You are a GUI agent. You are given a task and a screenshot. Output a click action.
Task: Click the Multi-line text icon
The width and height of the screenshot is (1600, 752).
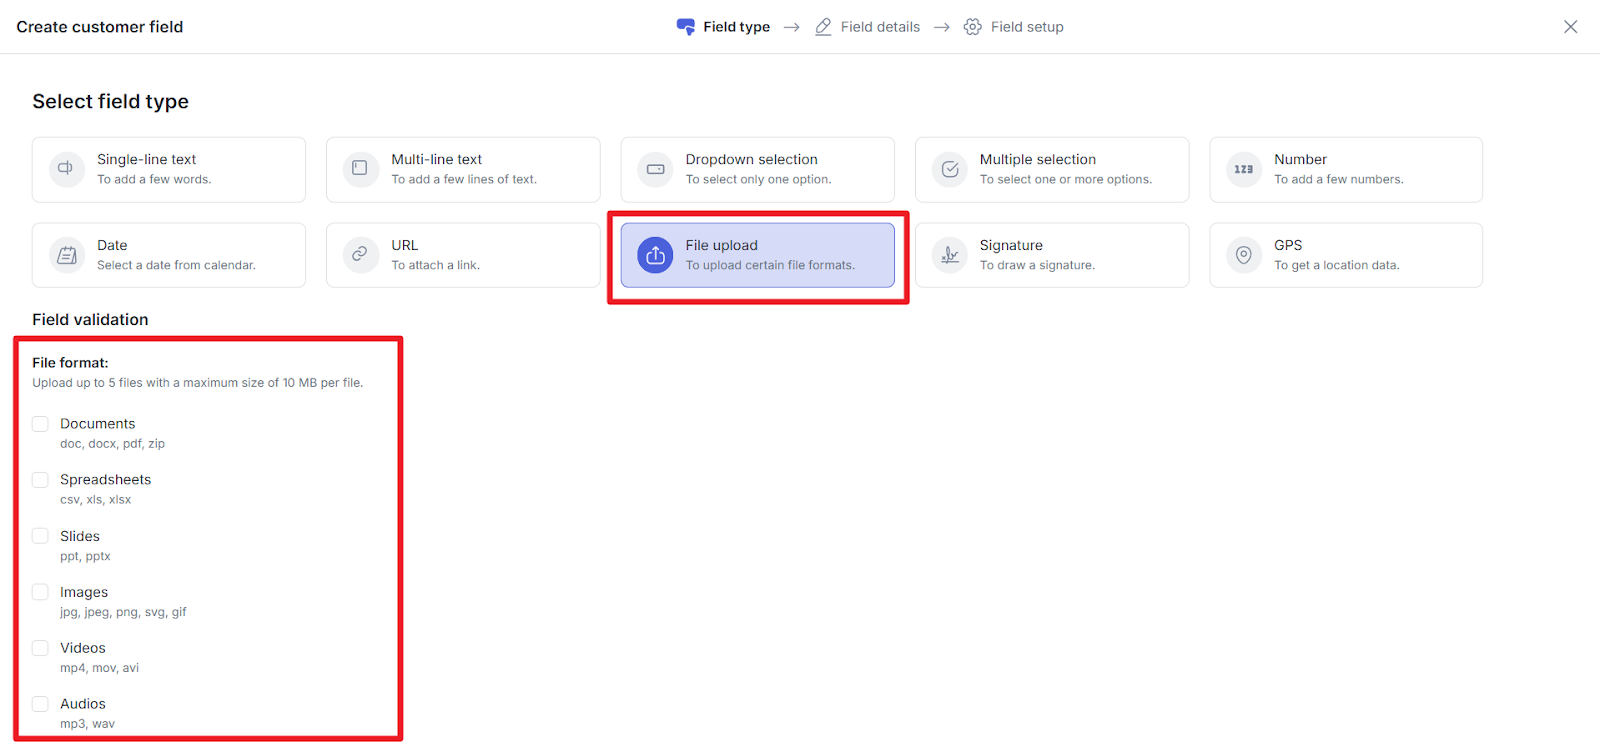(360, 169)
